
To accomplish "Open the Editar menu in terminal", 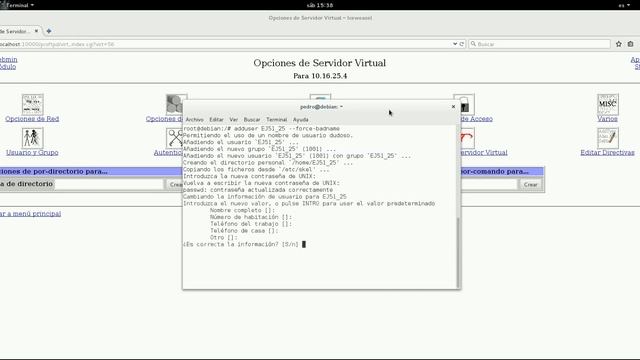I will [x=216, y=120].
